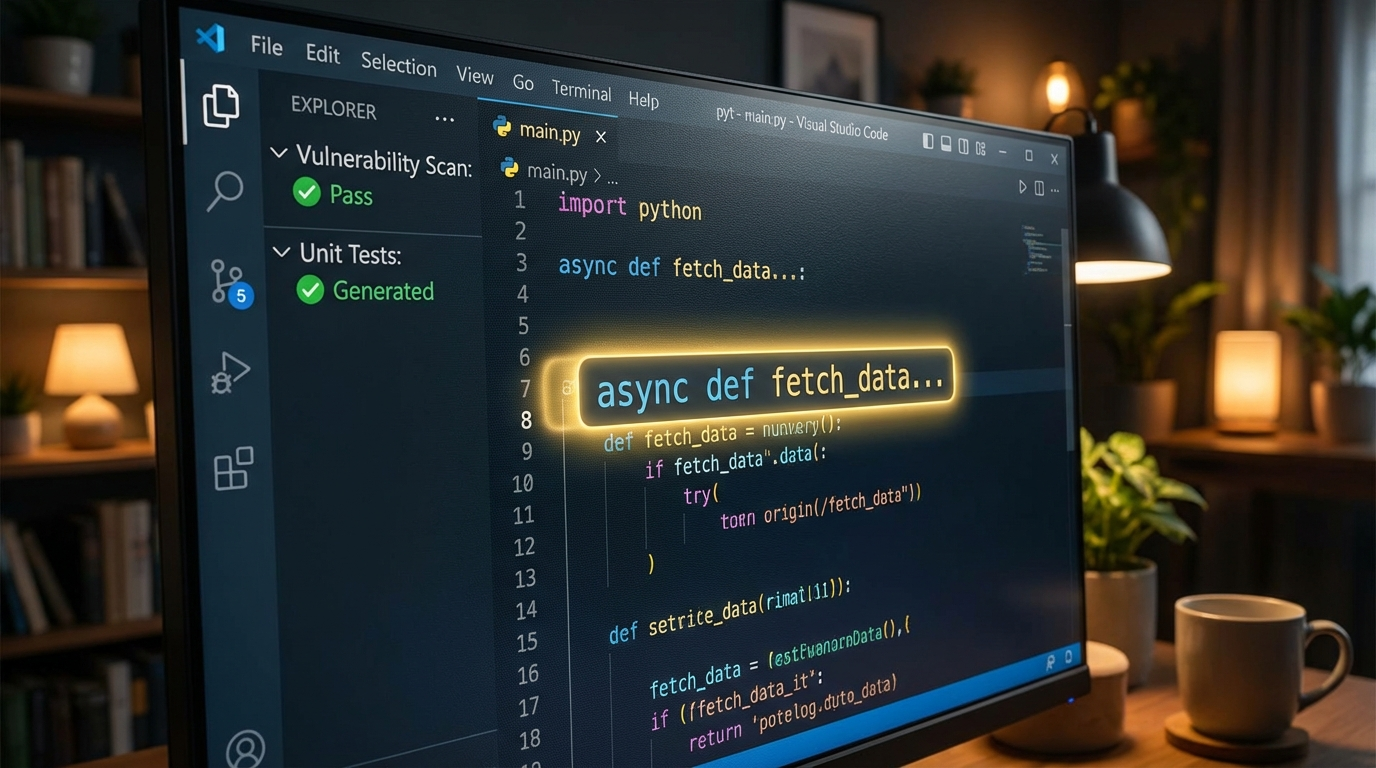Click 'torn origin(/fetch_data"))' line
The width and height of the screenshot is (1376, 768).
(x=820, y=507)
